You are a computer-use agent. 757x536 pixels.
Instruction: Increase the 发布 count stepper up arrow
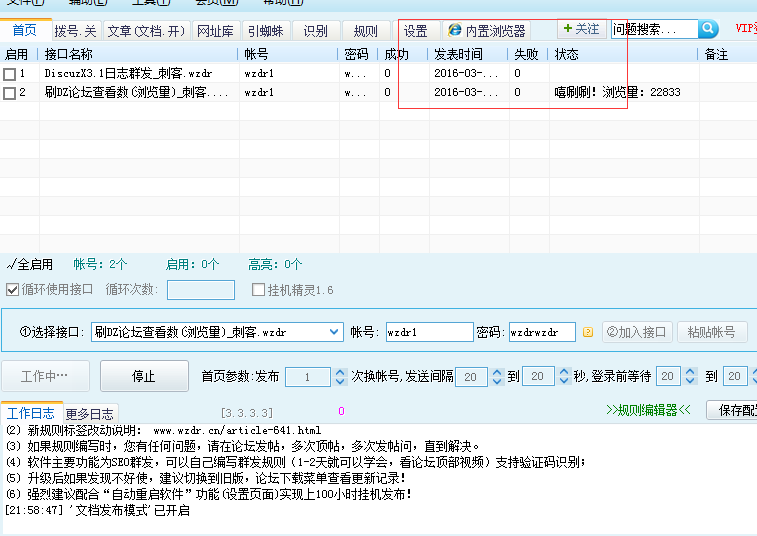340,372
